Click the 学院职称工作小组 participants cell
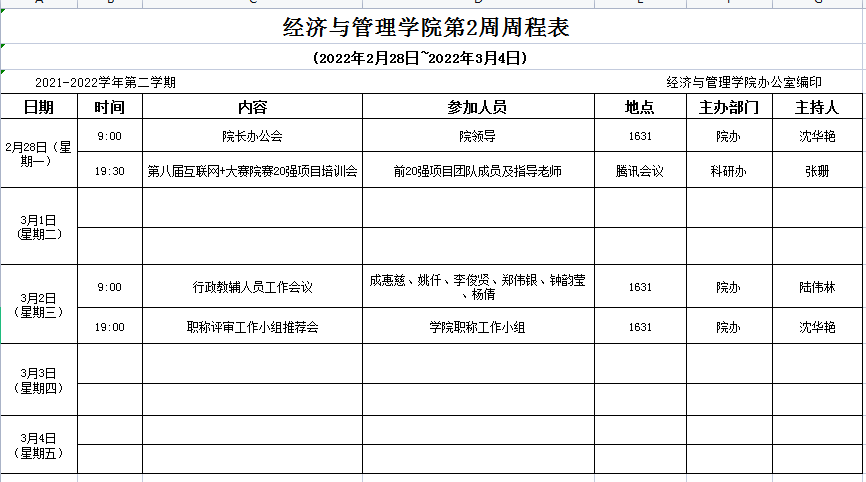 click(x=478, y=327)
